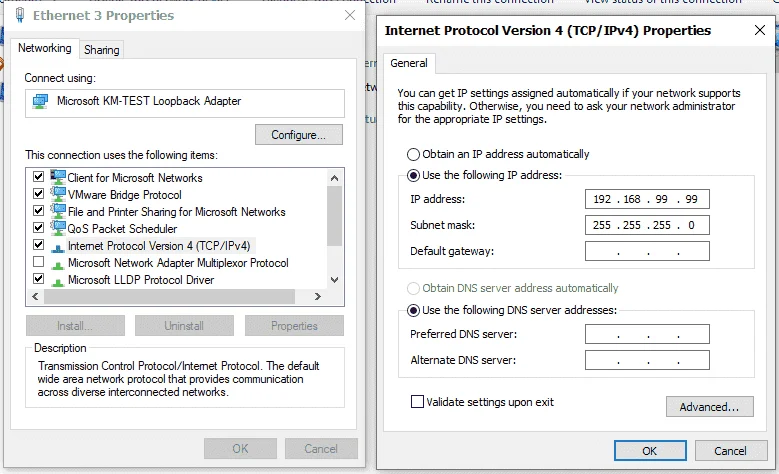Screen dimensions: 779x474
Task: Click the Loopback Adapter network icon
Action: [40, 101]
